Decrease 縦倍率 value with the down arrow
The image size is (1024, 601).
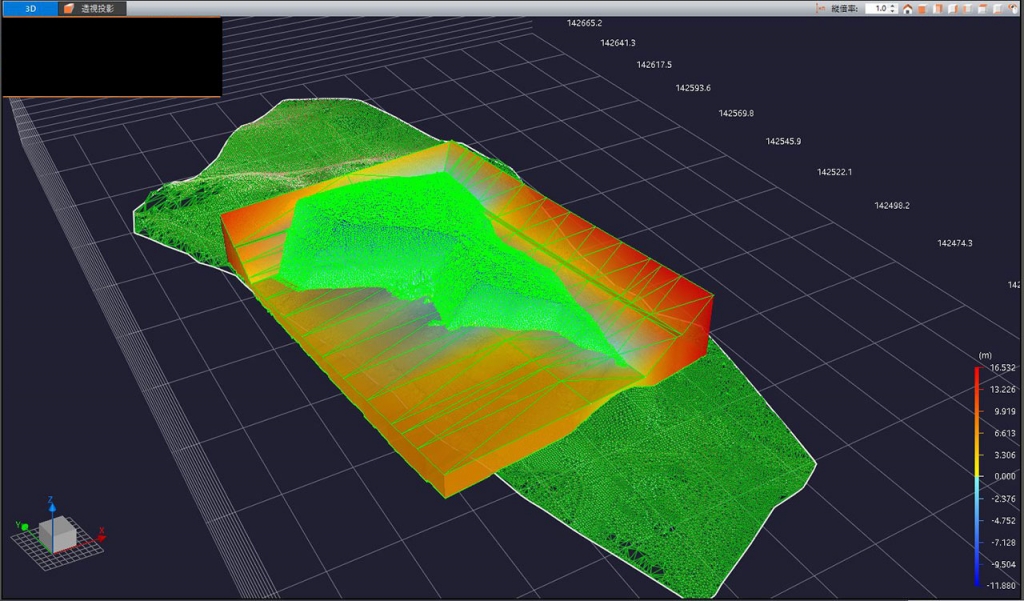point(893,11)
